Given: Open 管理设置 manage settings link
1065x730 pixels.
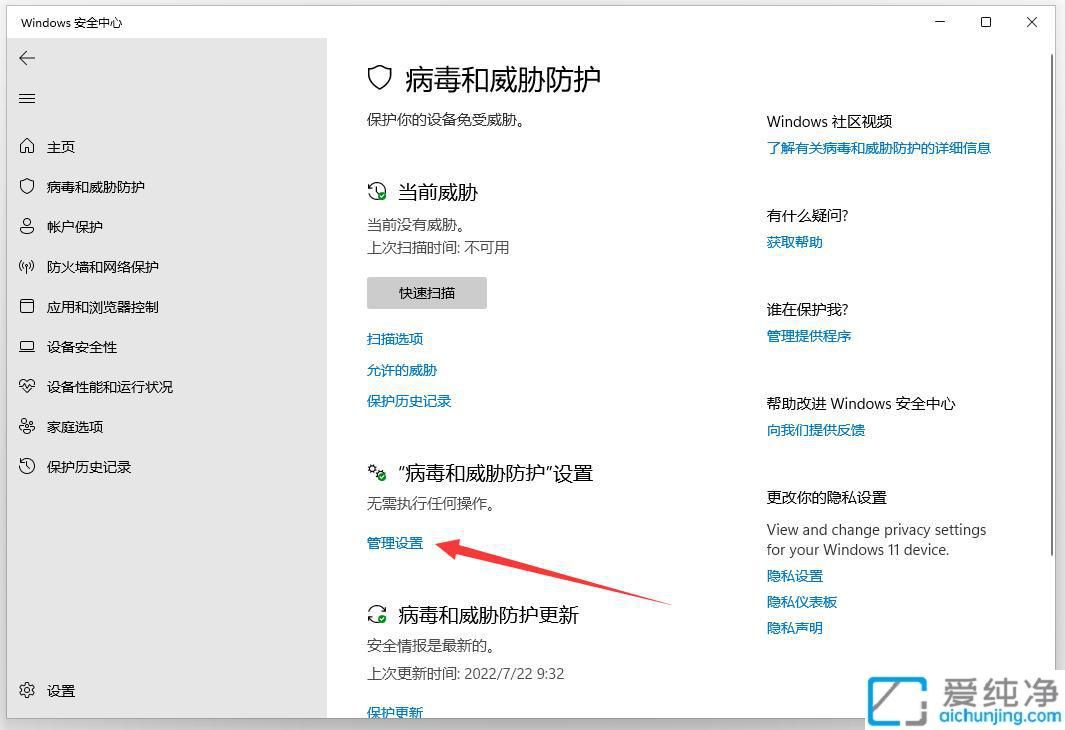Looking at the screenshot, I should coord(394,542).
